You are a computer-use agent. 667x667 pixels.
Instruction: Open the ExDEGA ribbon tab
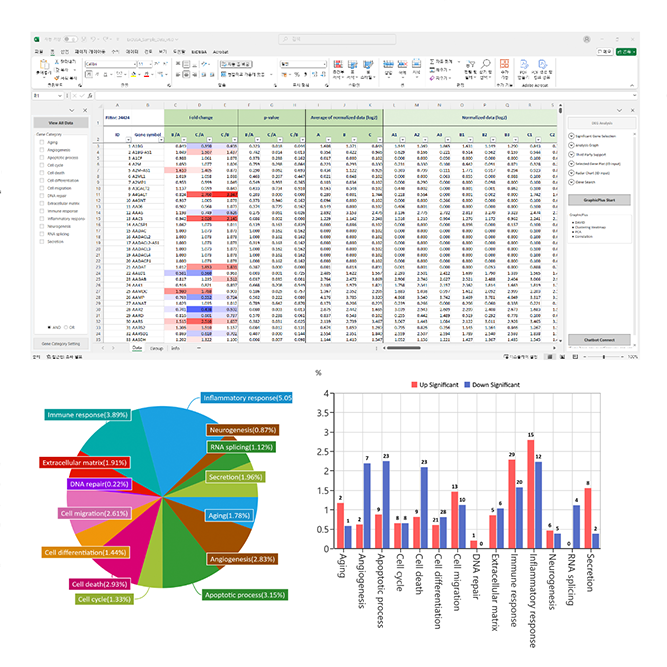click(x=199, y=52)
